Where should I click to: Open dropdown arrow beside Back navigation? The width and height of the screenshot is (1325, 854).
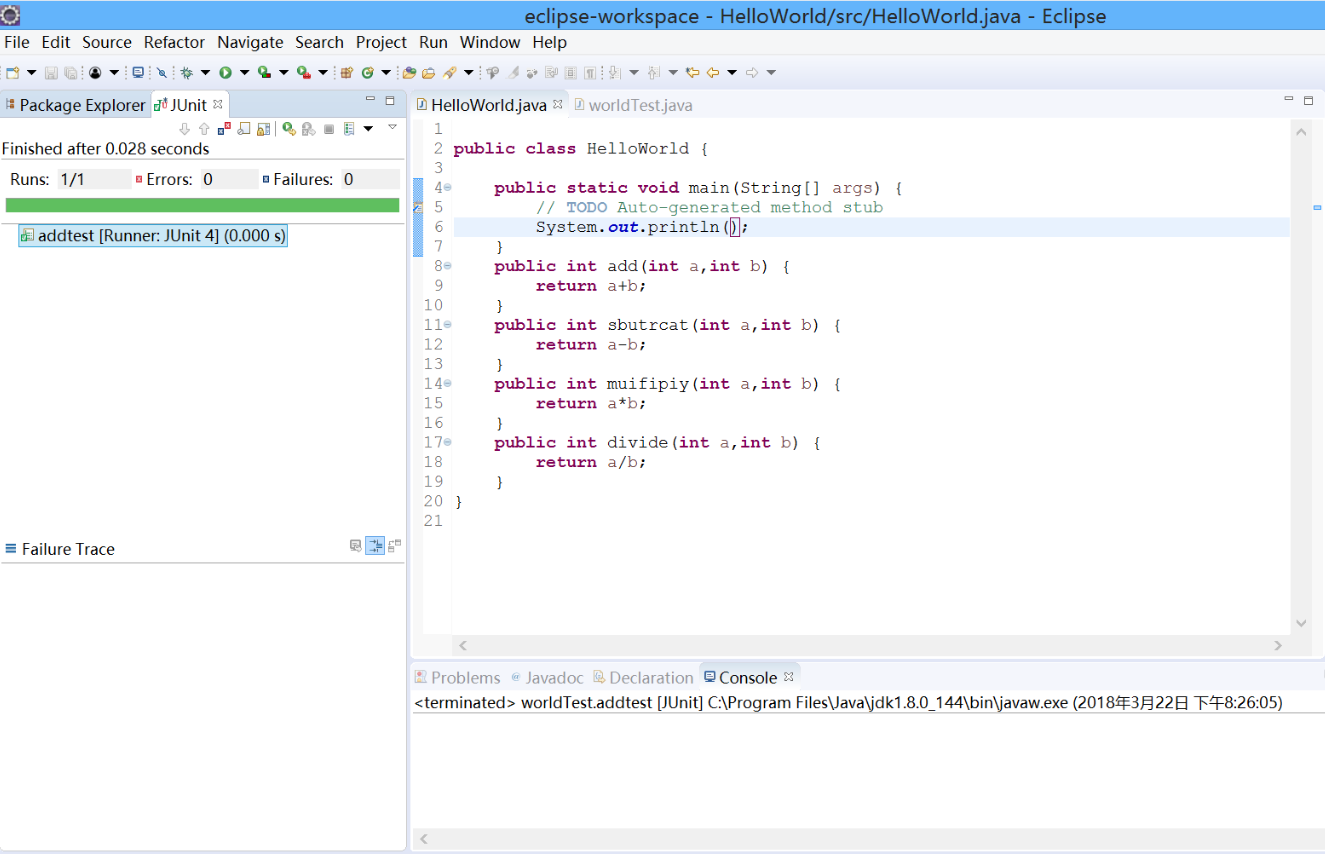coord(732,72)
